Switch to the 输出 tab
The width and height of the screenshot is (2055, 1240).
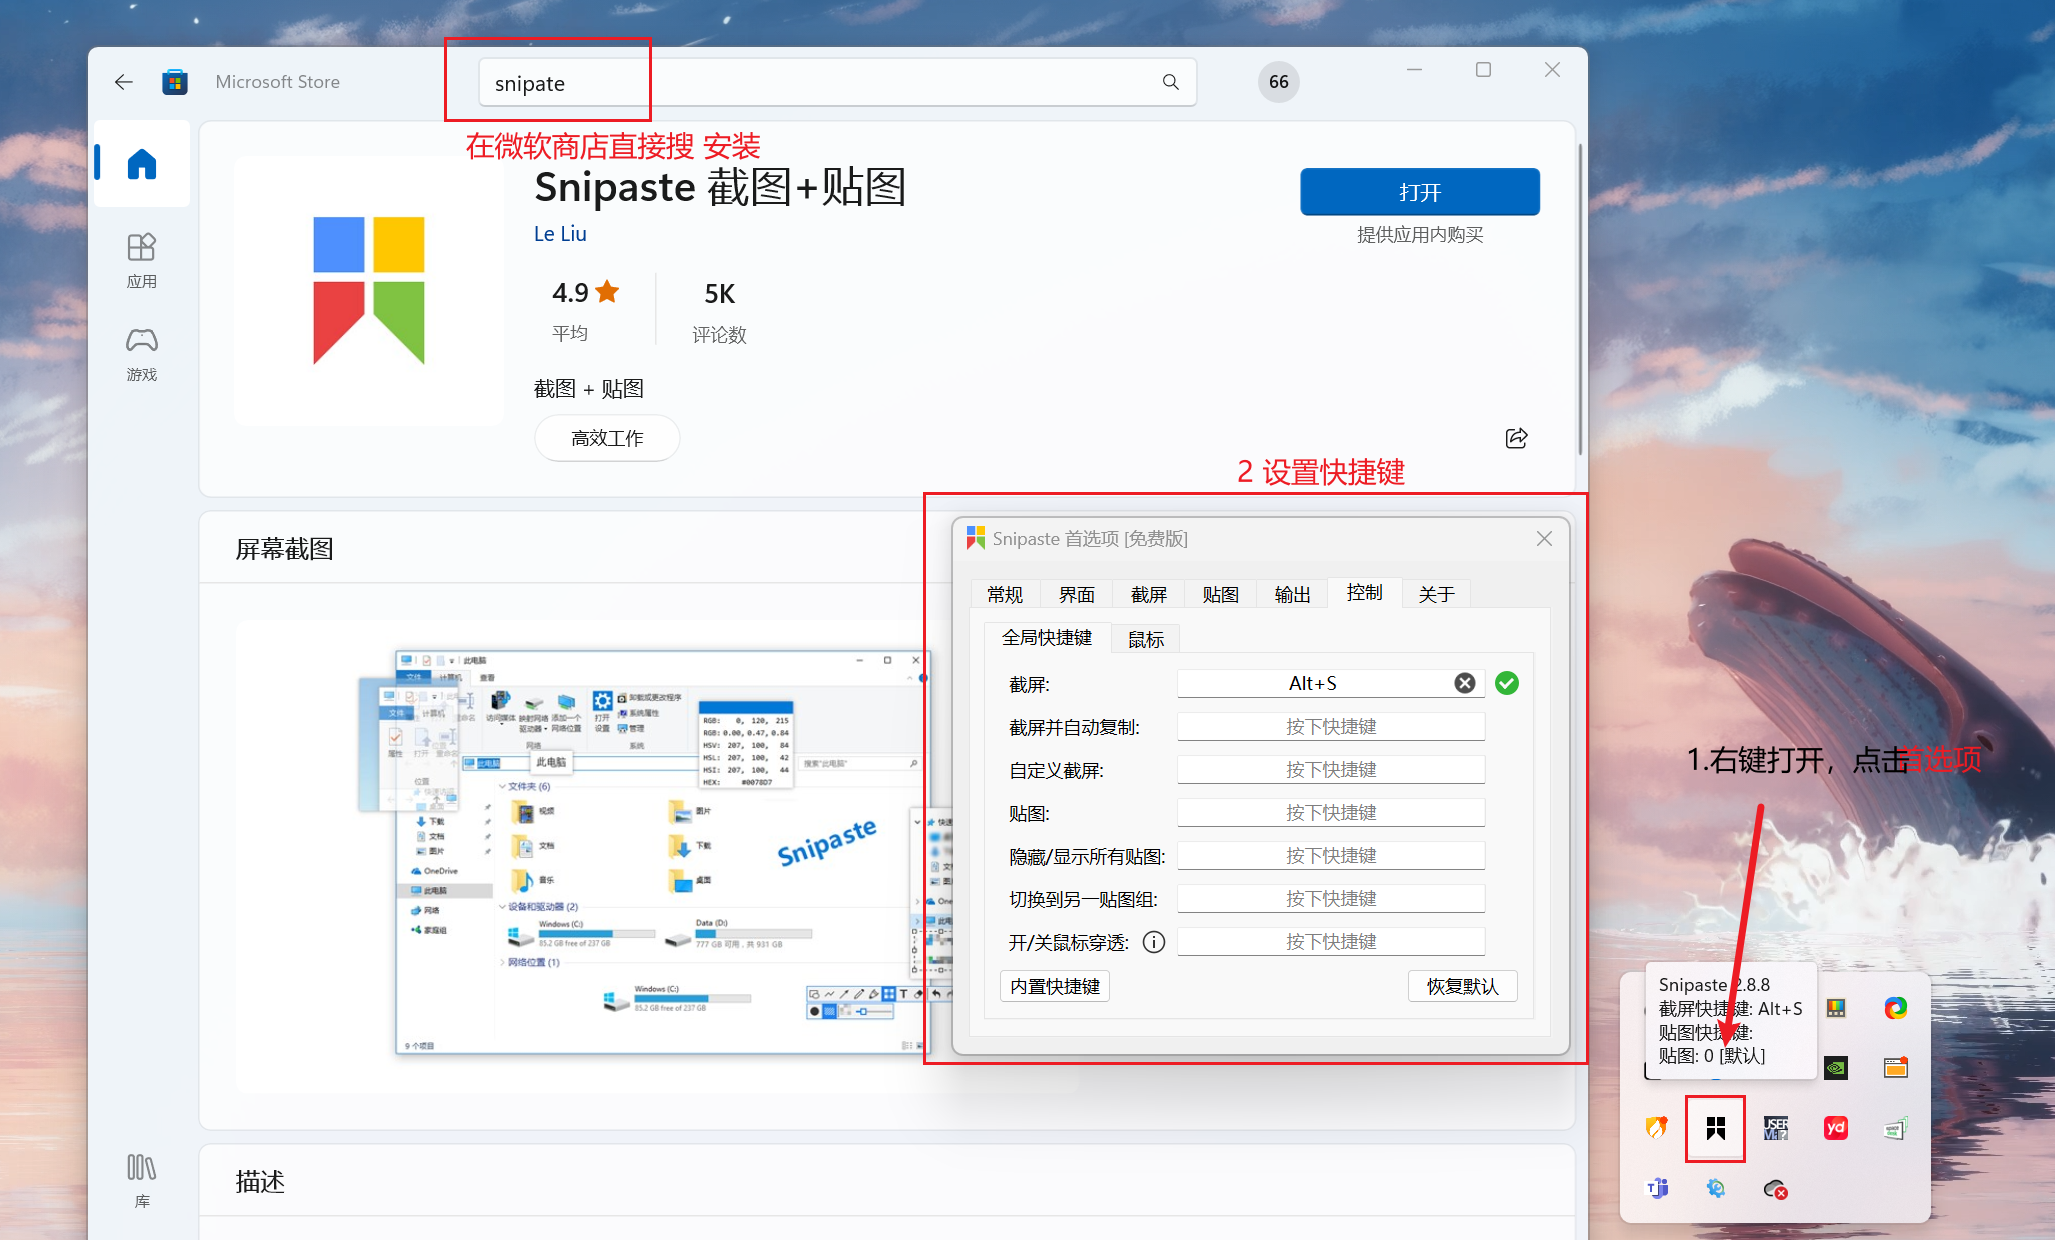[1293, 595]
